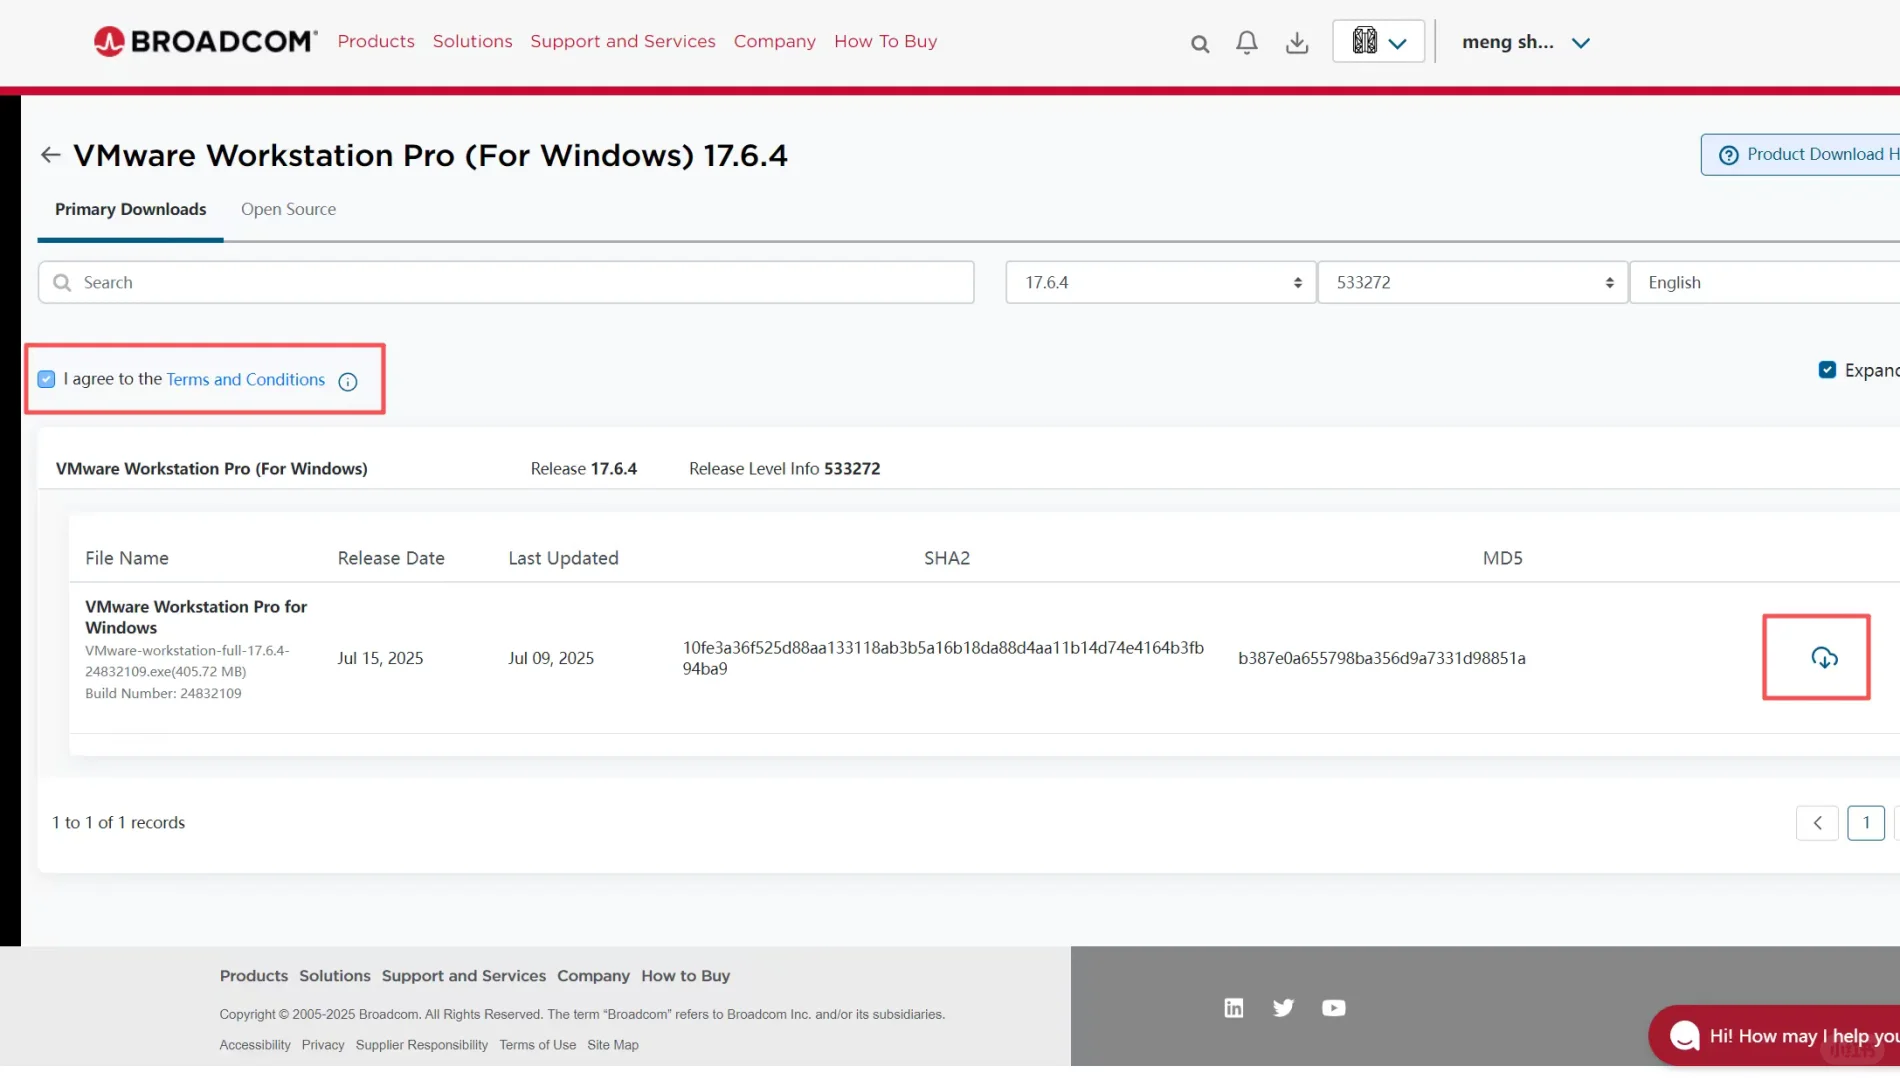The height and width of the screenshot is (1080, 1900).
Task: Click the Release Date column header
Action: (391, 558)
